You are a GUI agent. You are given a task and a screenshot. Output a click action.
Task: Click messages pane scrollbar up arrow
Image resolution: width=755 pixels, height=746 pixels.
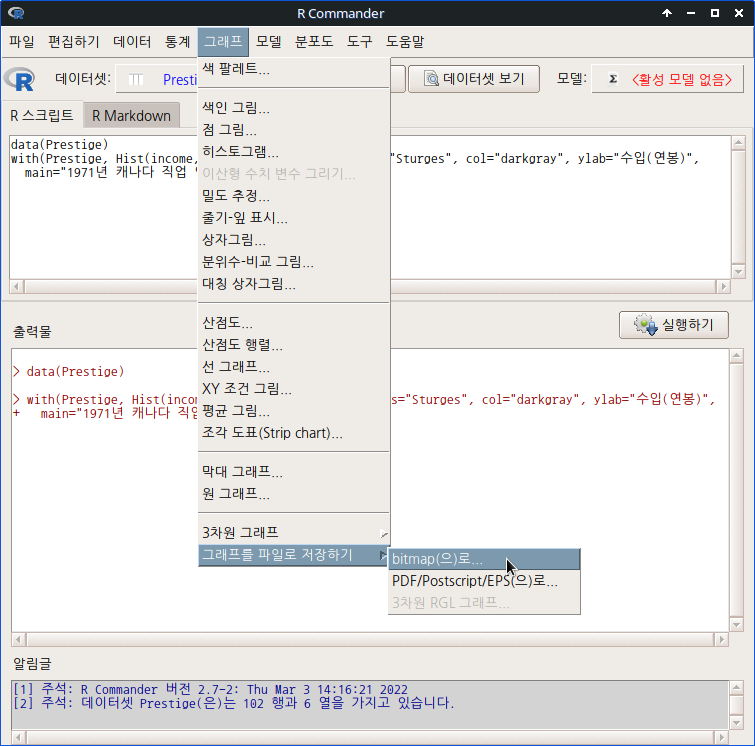736,687
